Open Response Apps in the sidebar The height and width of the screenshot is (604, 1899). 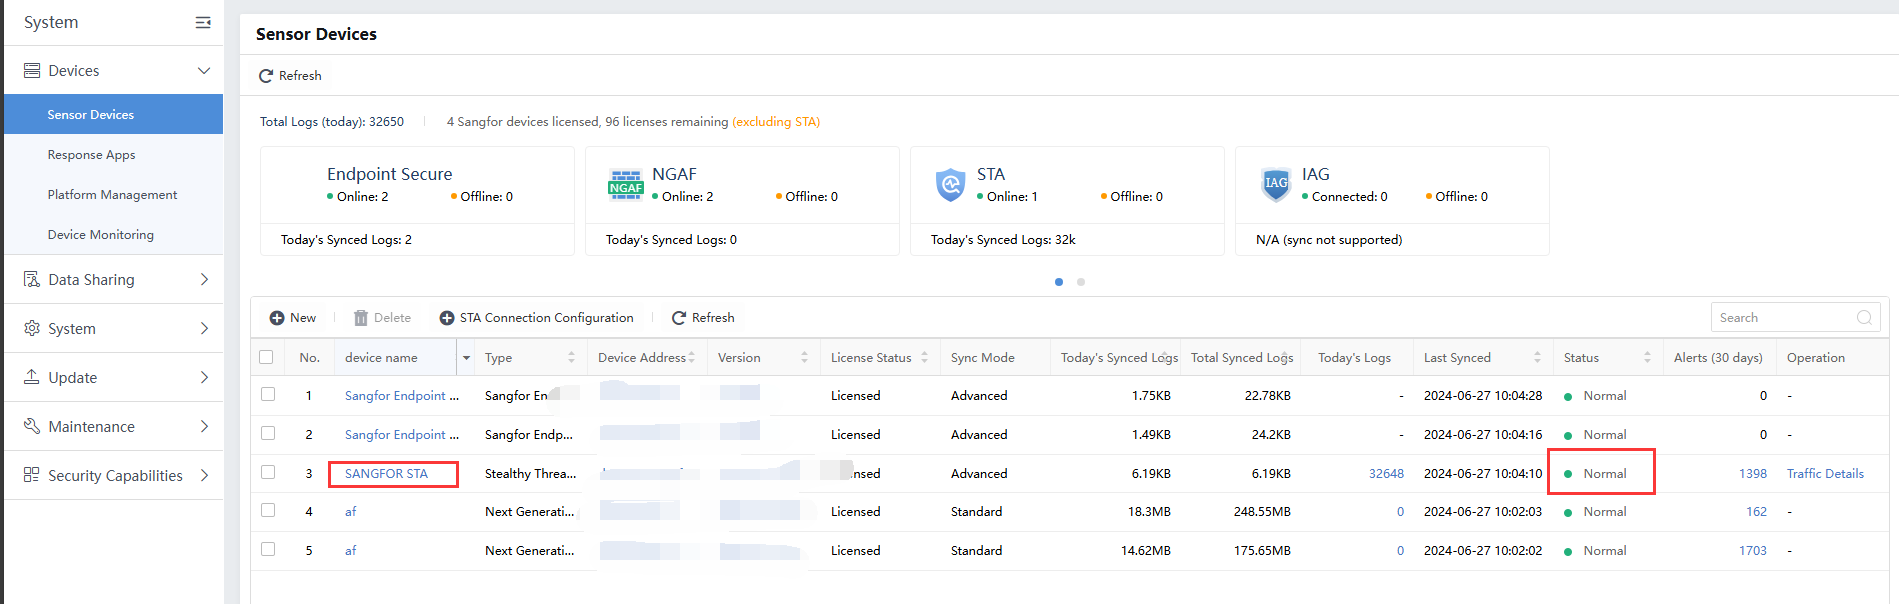(x=91, y=155)
